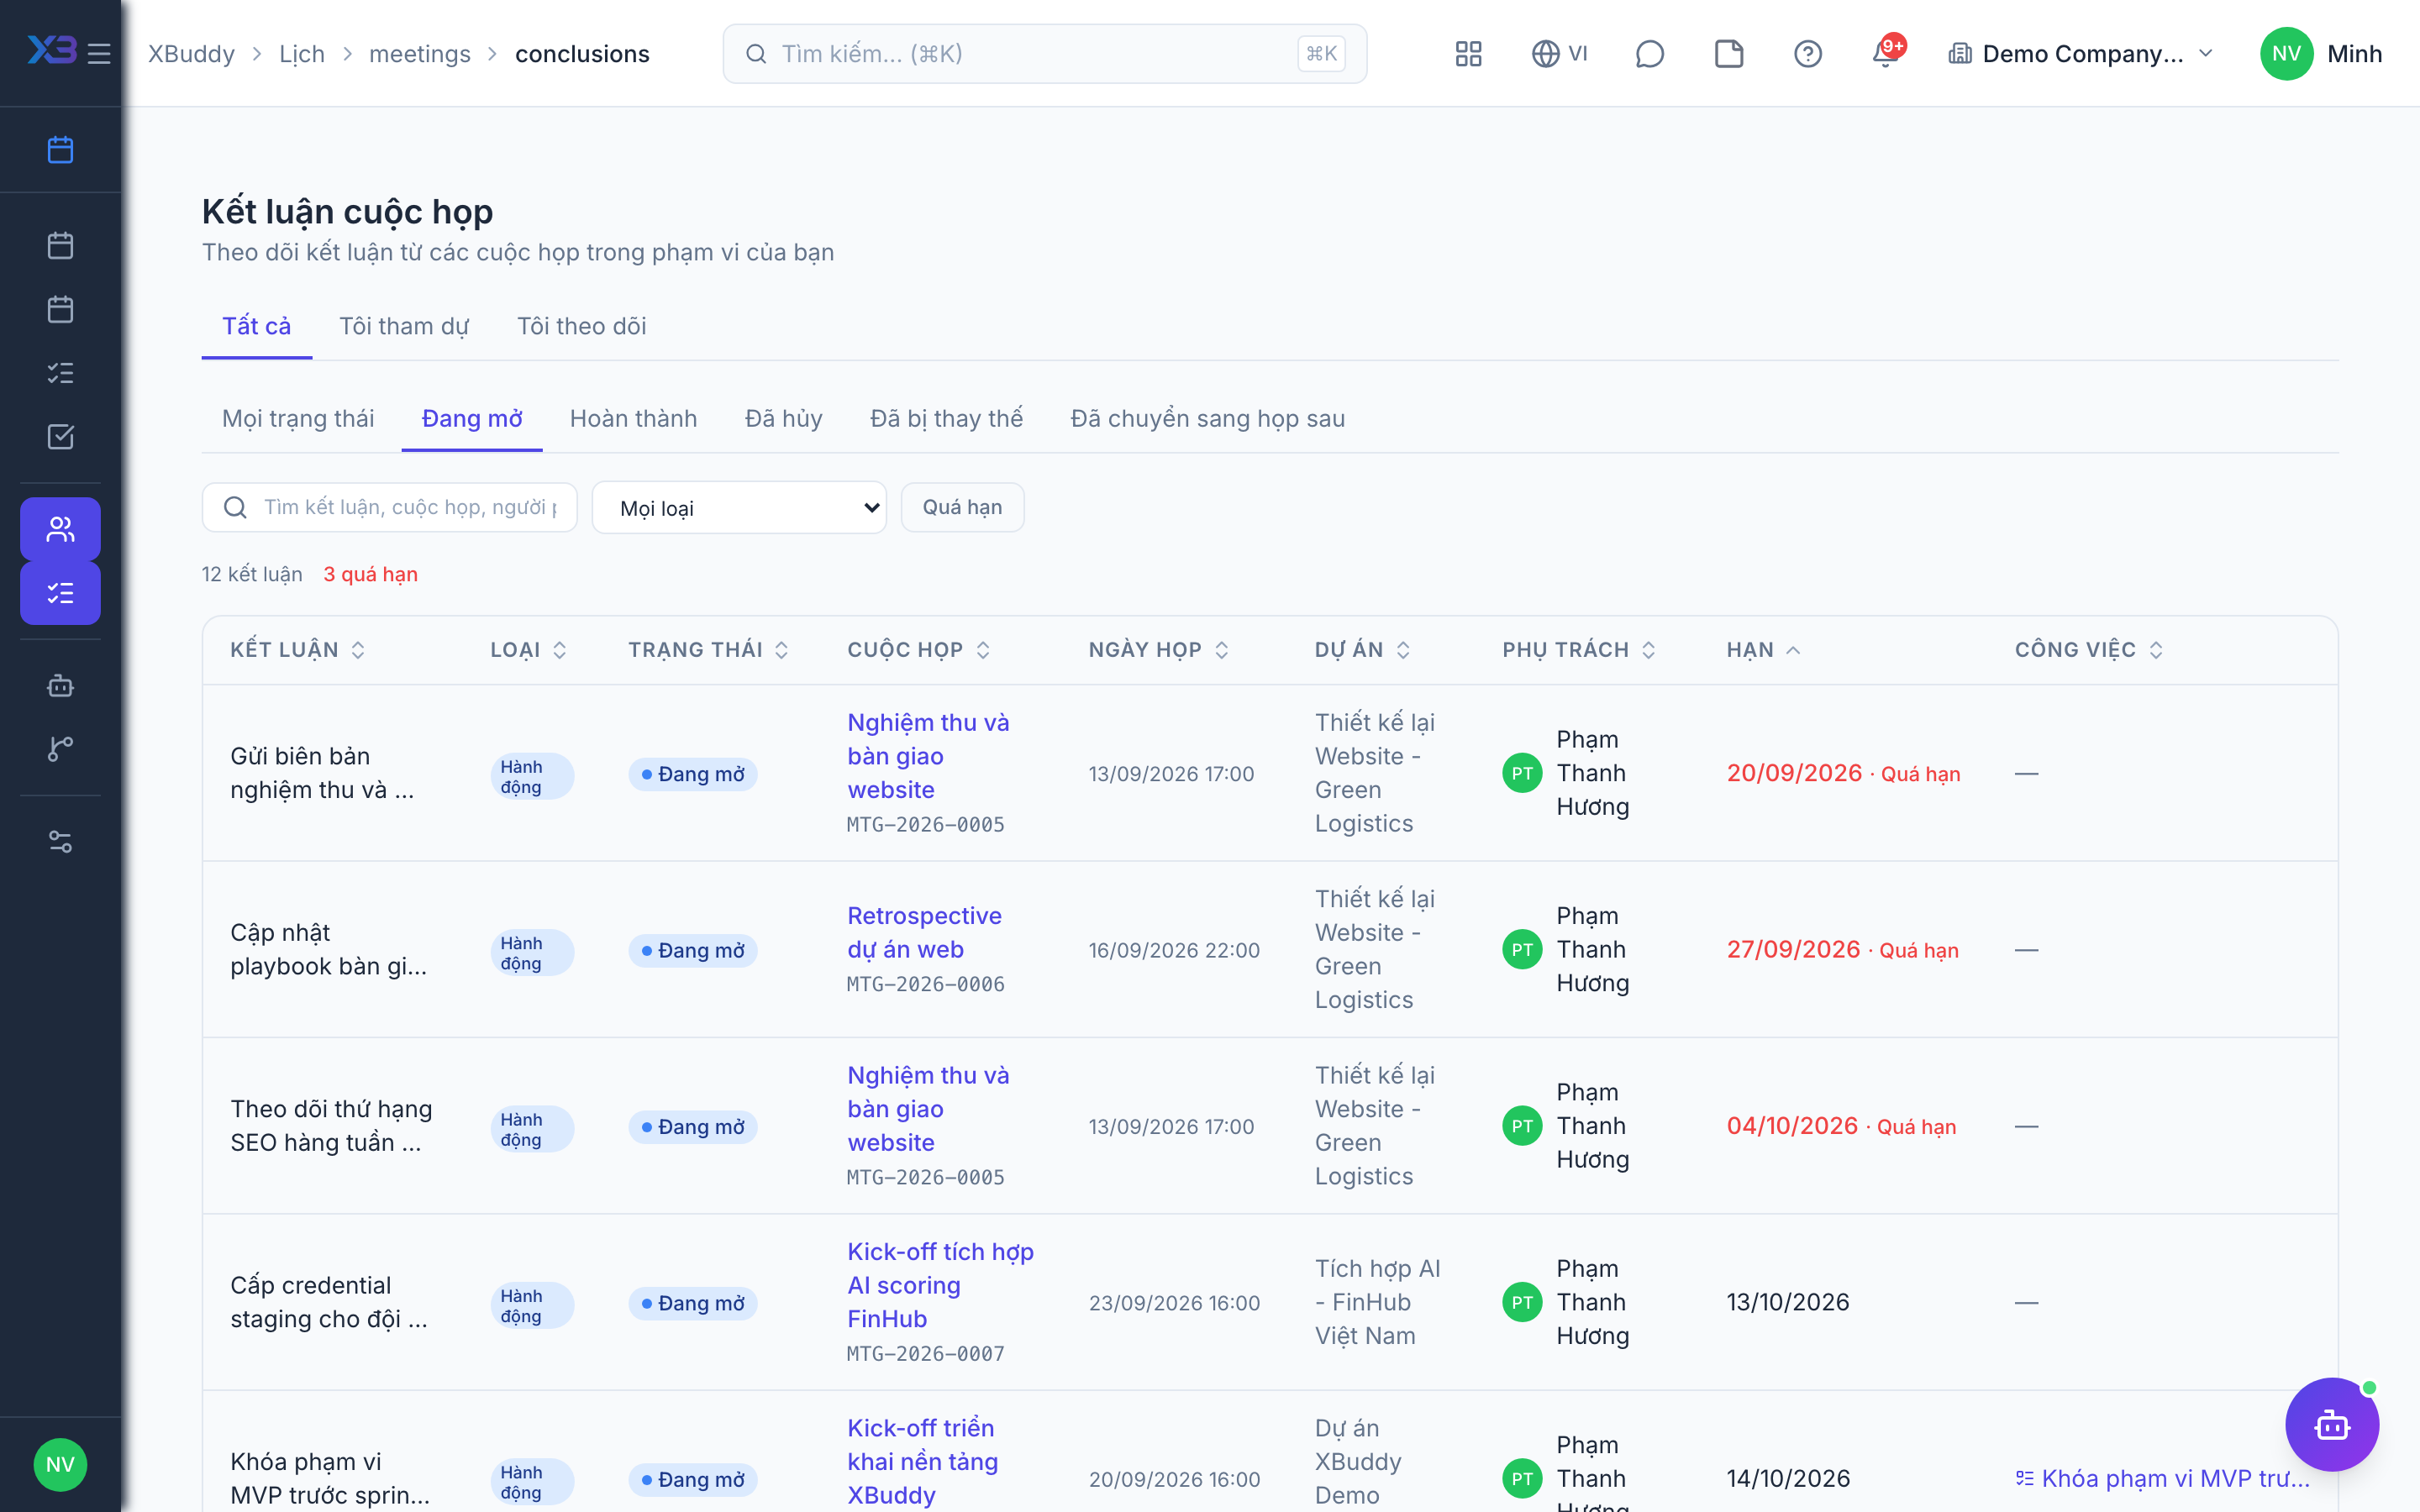Open the checkbox tasks icon in sidebar
The height and width of the screenshot is (1512, 2420).
[x=60, y=437]
